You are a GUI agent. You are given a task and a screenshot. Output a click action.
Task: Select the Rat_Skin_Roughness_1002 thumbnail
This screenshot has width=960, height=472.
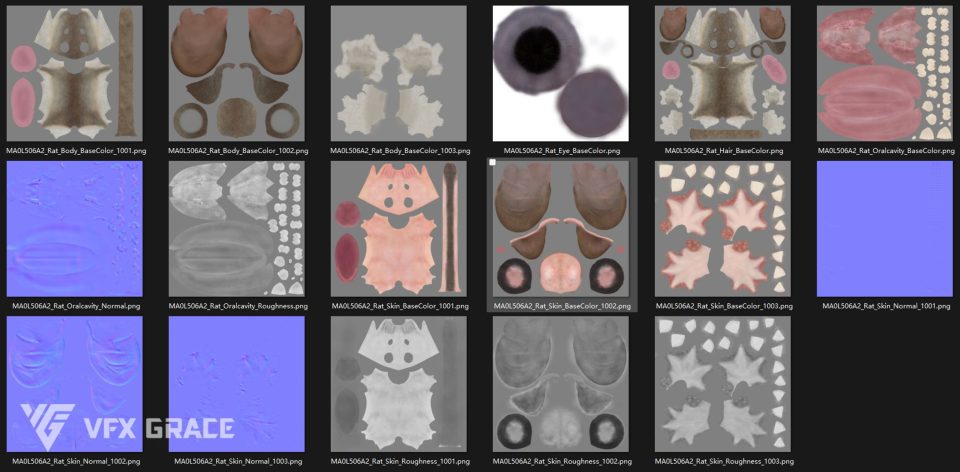561,385
